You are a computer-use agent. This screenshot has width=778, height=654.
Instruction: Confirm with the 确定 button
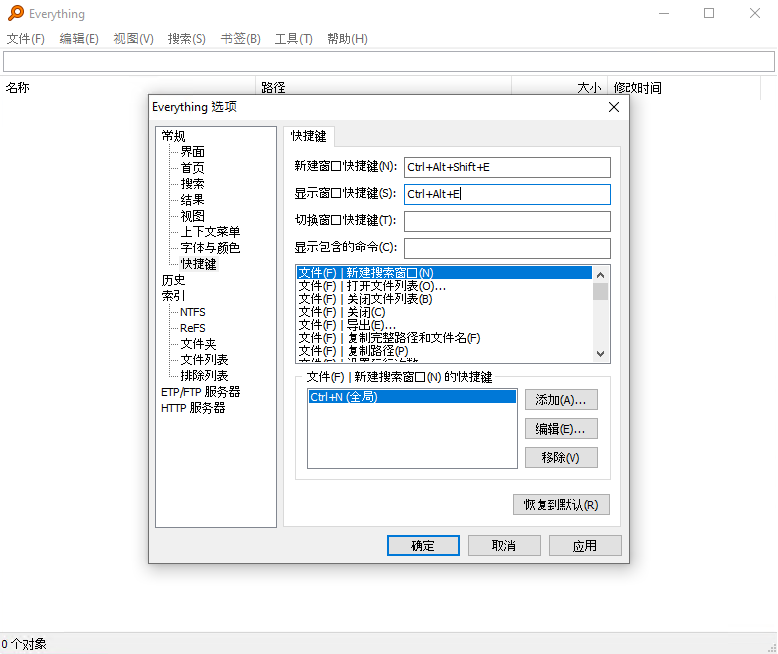point(423,546)
